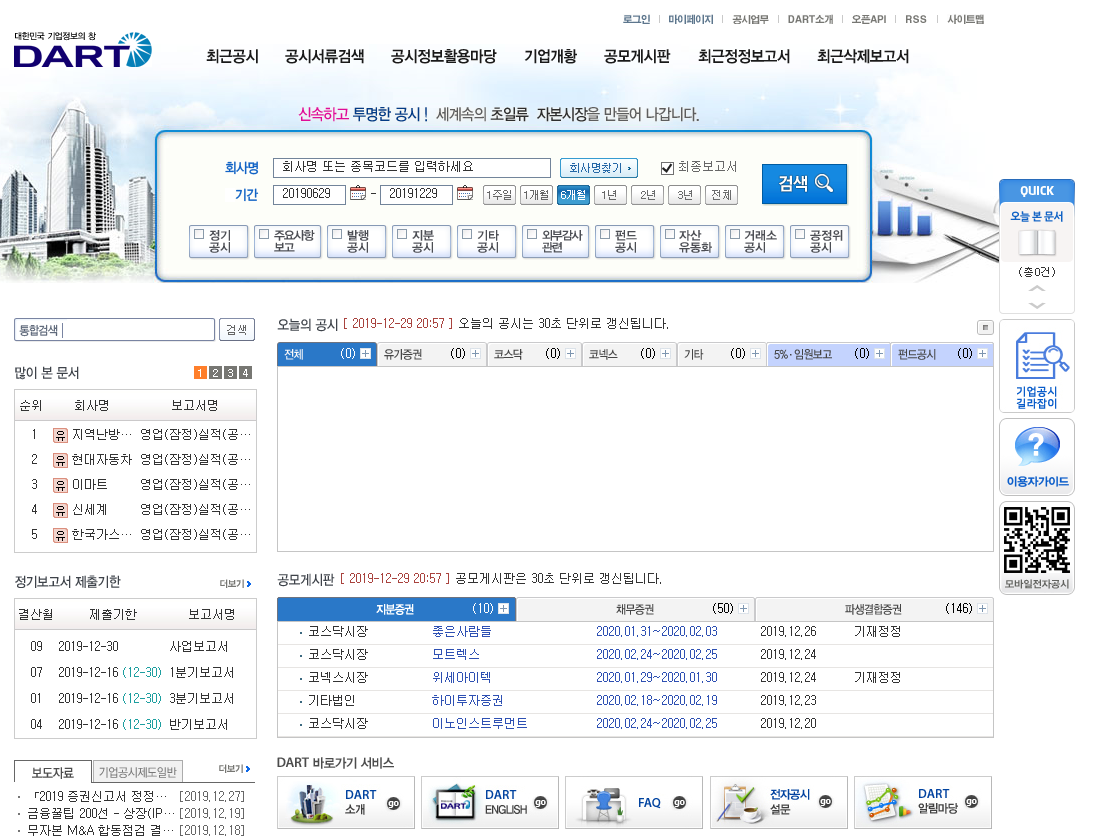Viewport: 1103px width, 840px height.
Task: Open the start date calendar picker
Action: pyautogui.click(x=358, y=193)
